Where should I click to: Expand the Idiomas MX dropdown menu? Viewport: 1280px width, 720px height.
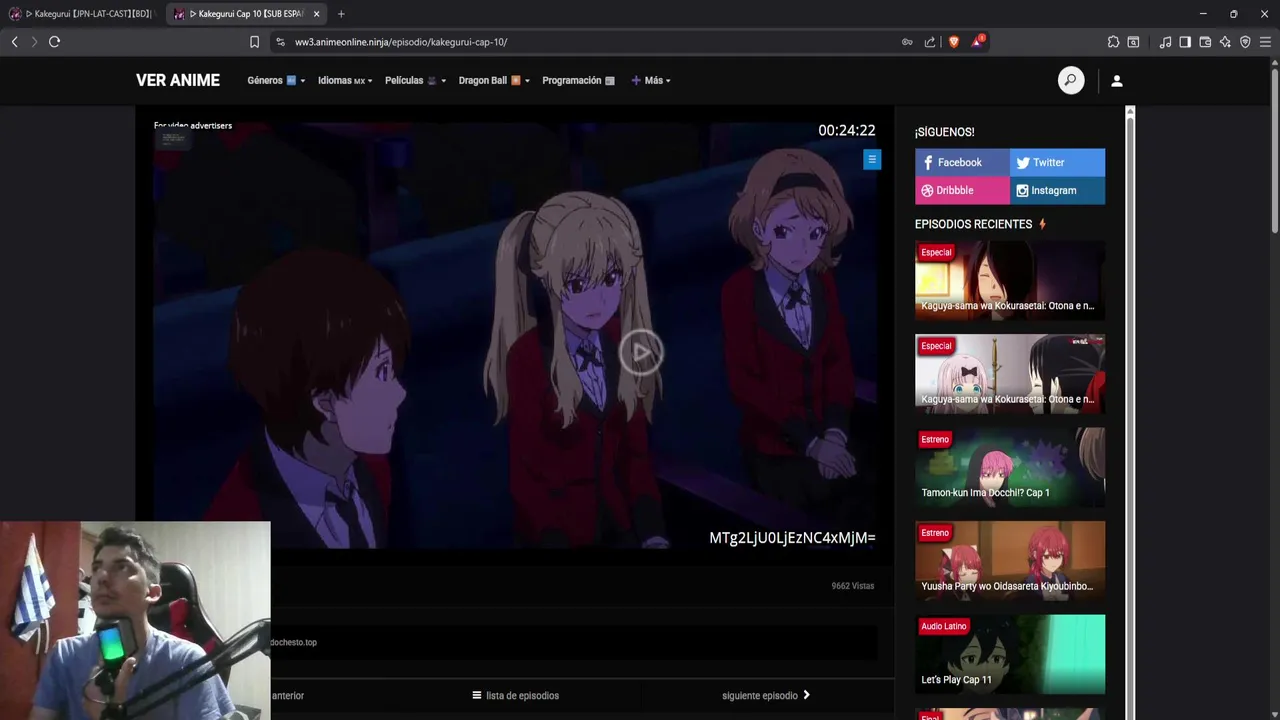click(x=345, y=81)
